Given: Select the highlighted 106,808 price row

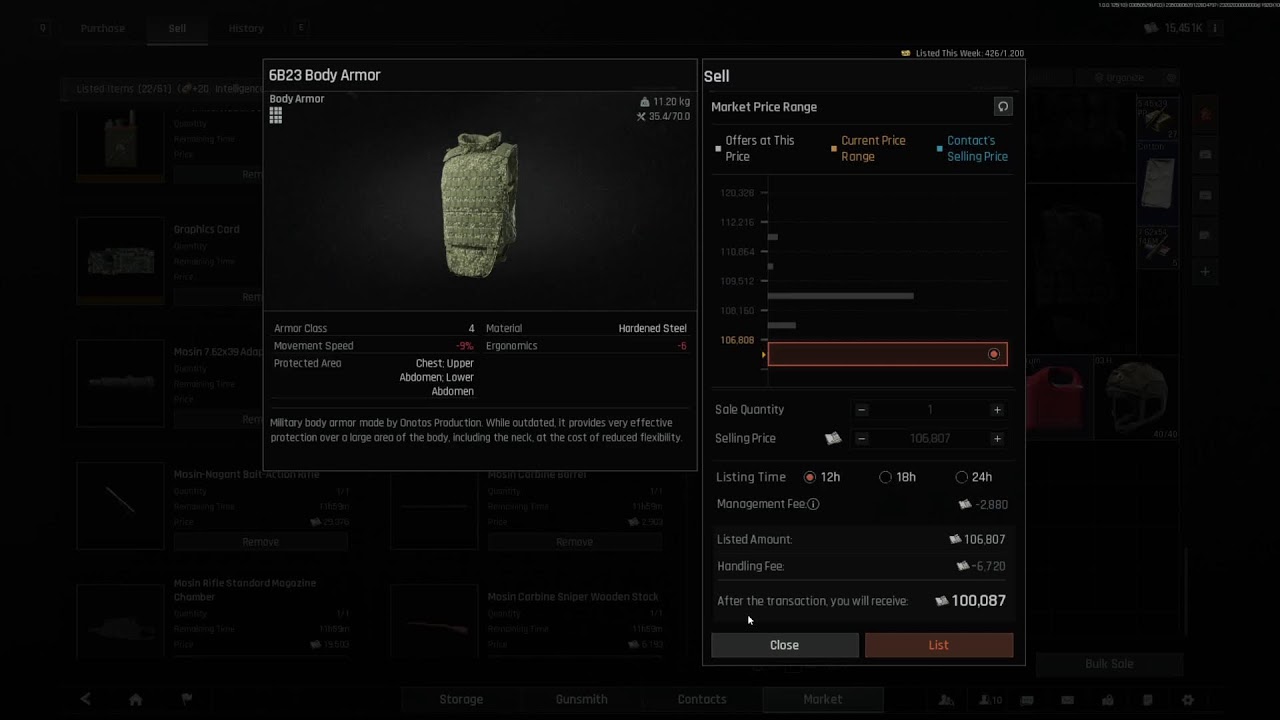Looking at the screenshot, I should click(x=887, y=354).
